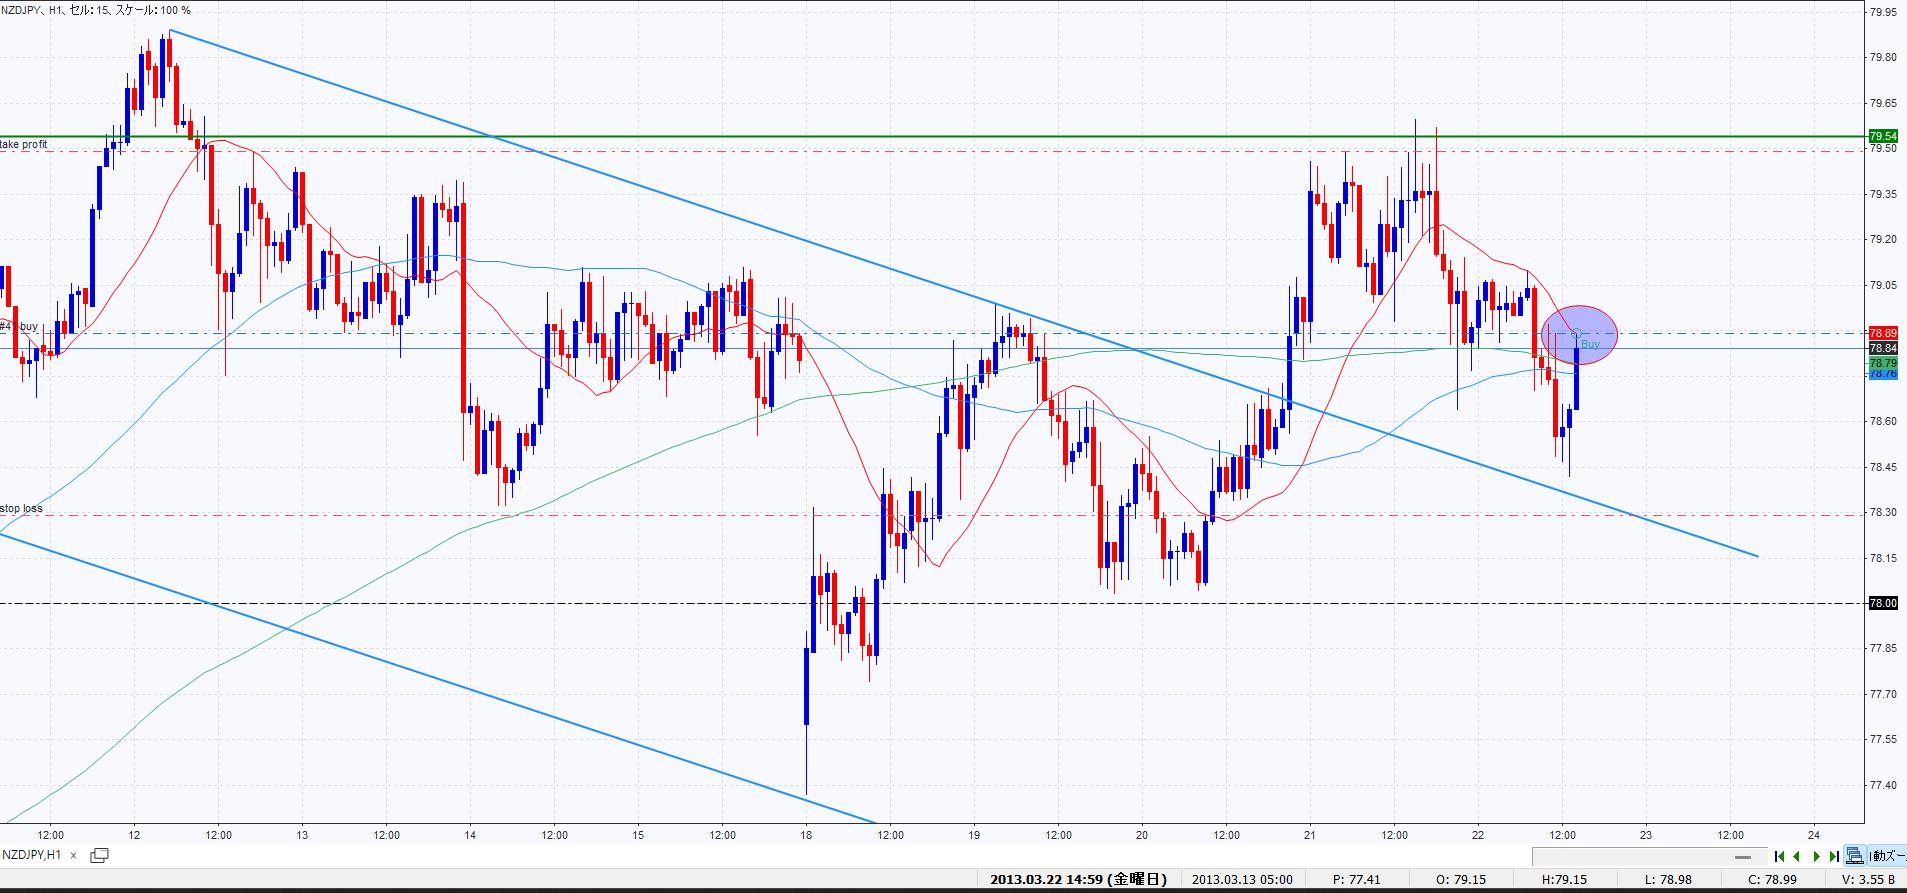Open the new chart window icon
Image resolution: width=1907 pixels, height=893 pixels.
99,855
